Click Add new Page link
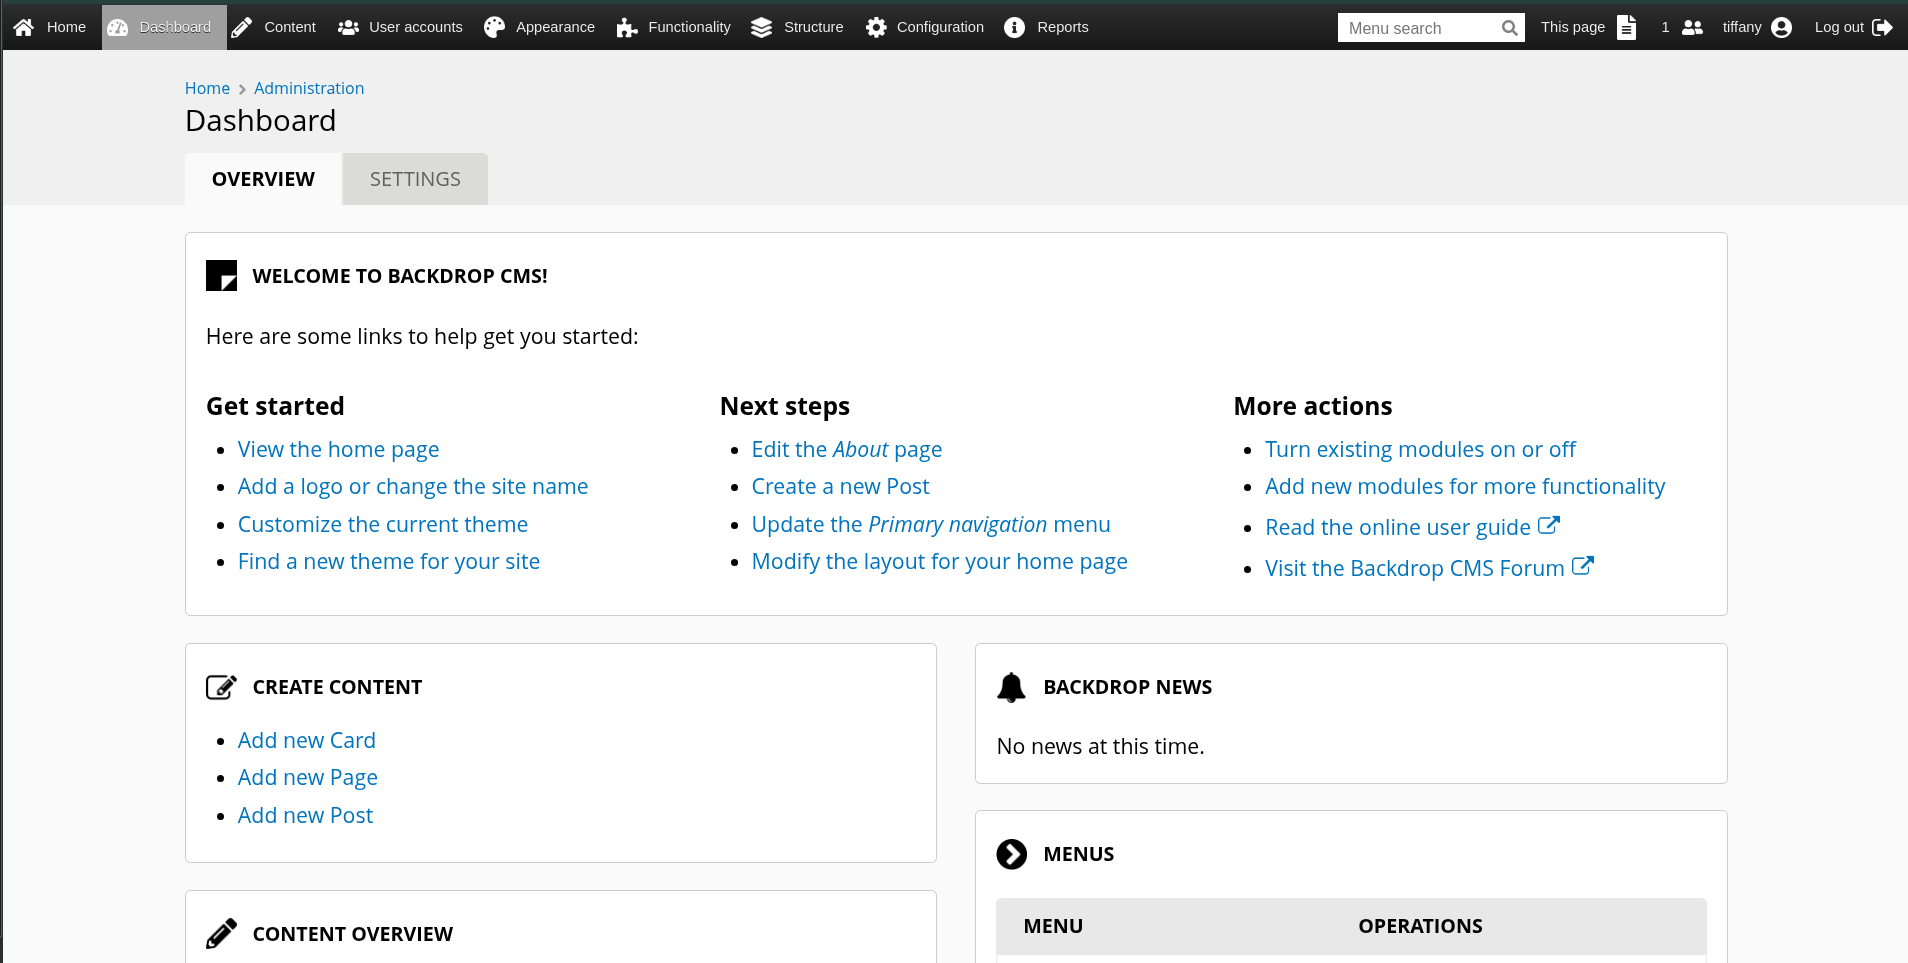The width and height of the screenshot is (1908, 963). 308,778
